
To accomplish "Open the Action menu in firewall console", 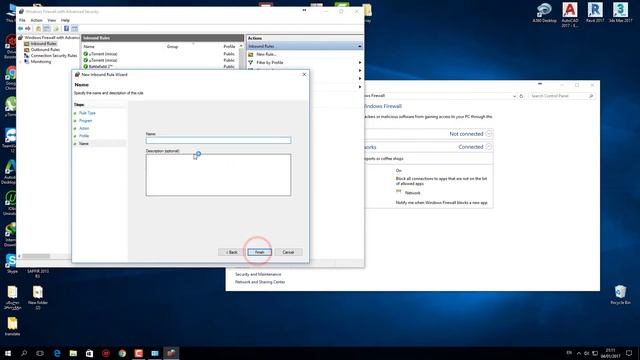I will [x=37, y=20].
